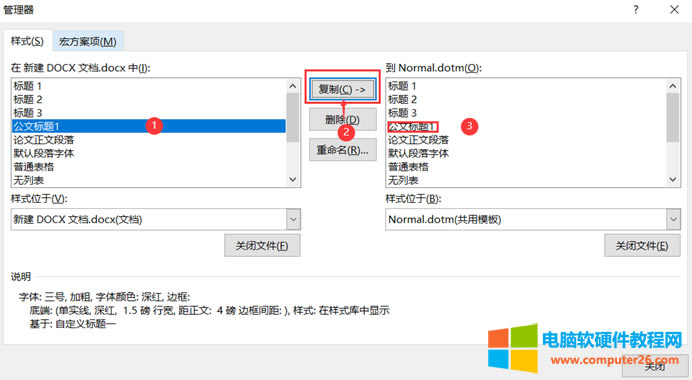The height and width of the screenshot is (380, 692).
Task: Expand the 新建 DOCX 文档.docx styles-in dropdown
Action: [293, 219]
